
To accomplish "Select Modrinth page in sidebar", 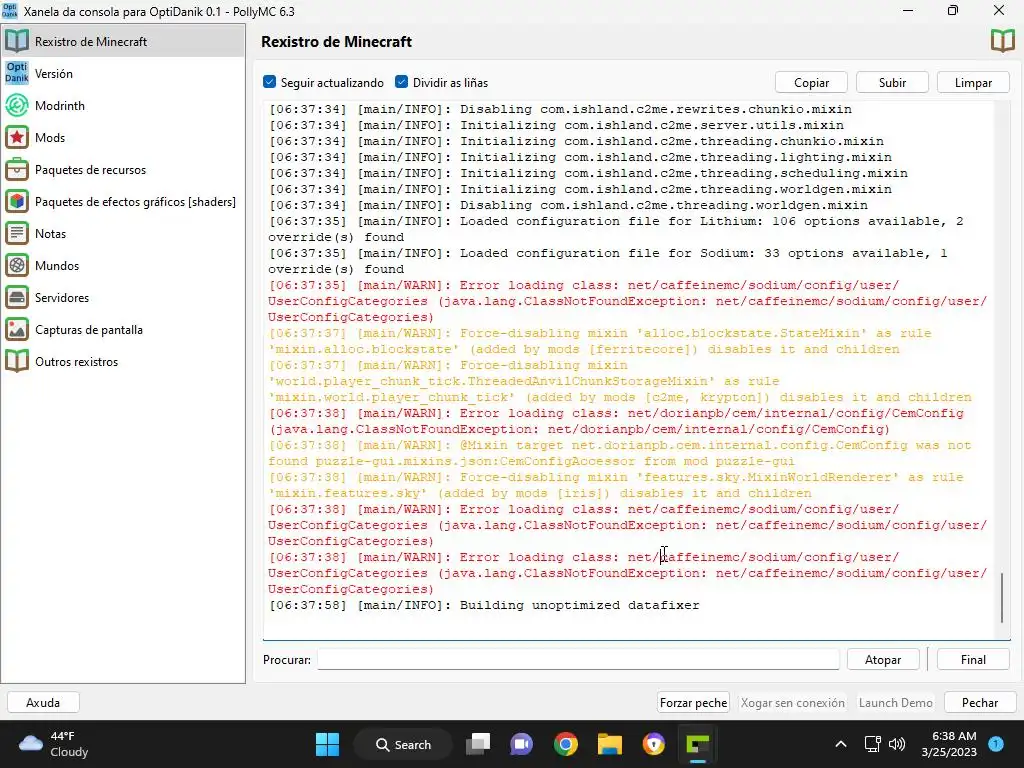I will (123, 105).
